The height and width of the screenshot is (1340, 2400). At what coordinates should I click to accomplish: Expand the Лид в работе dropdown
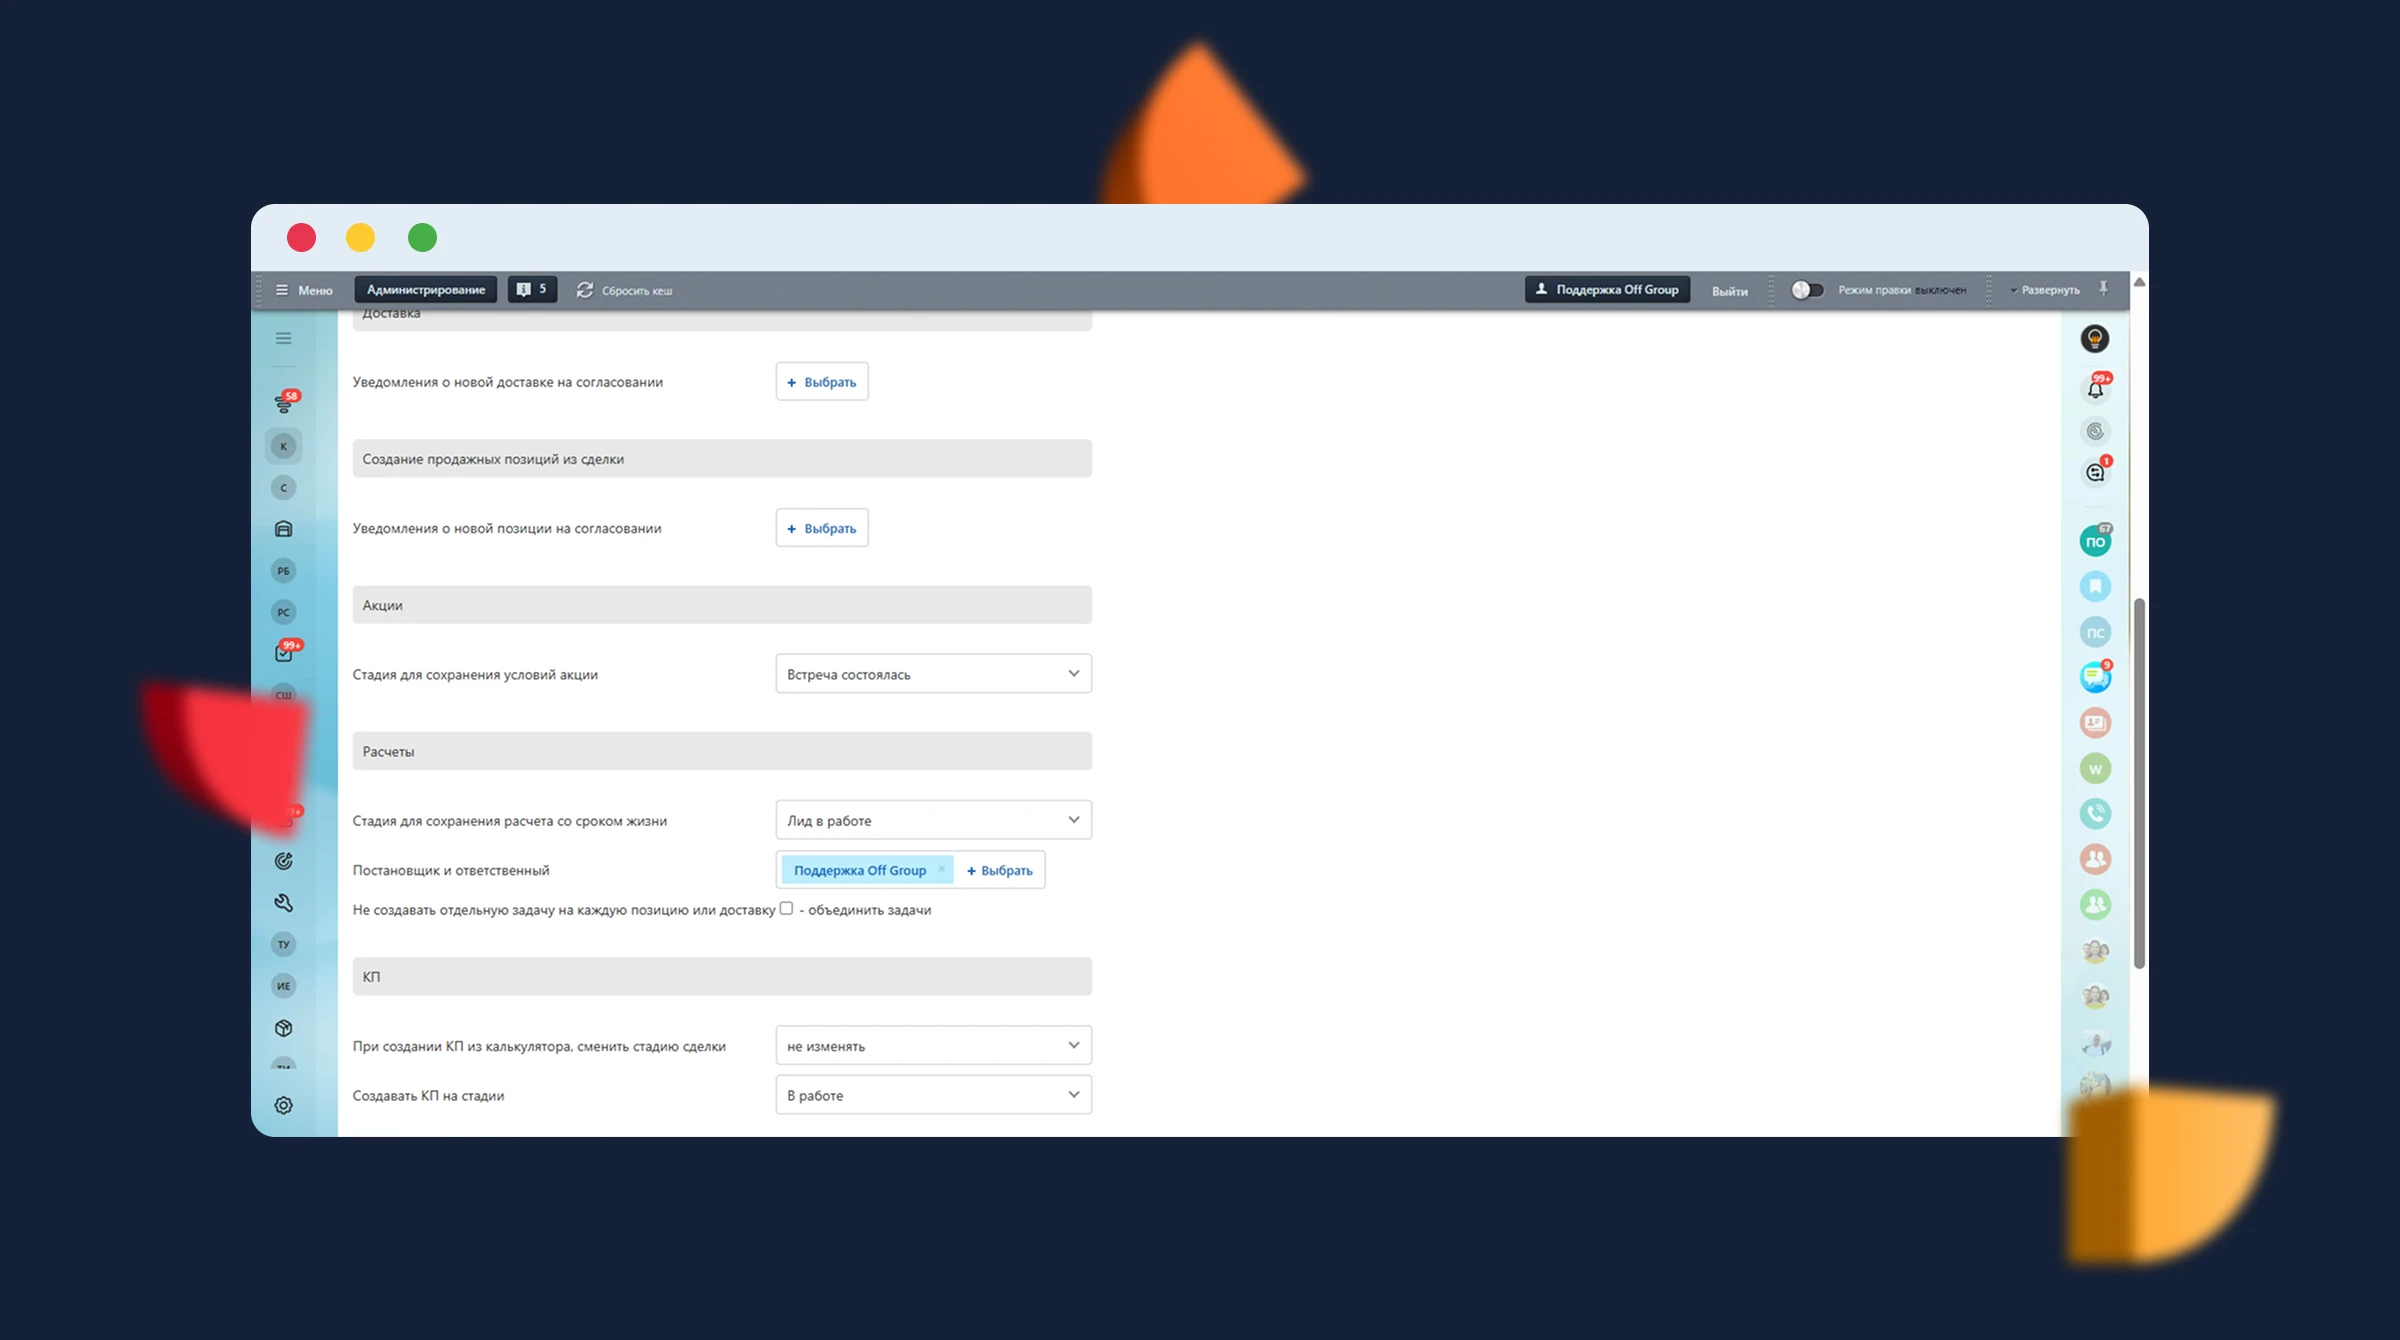[933, 820]
